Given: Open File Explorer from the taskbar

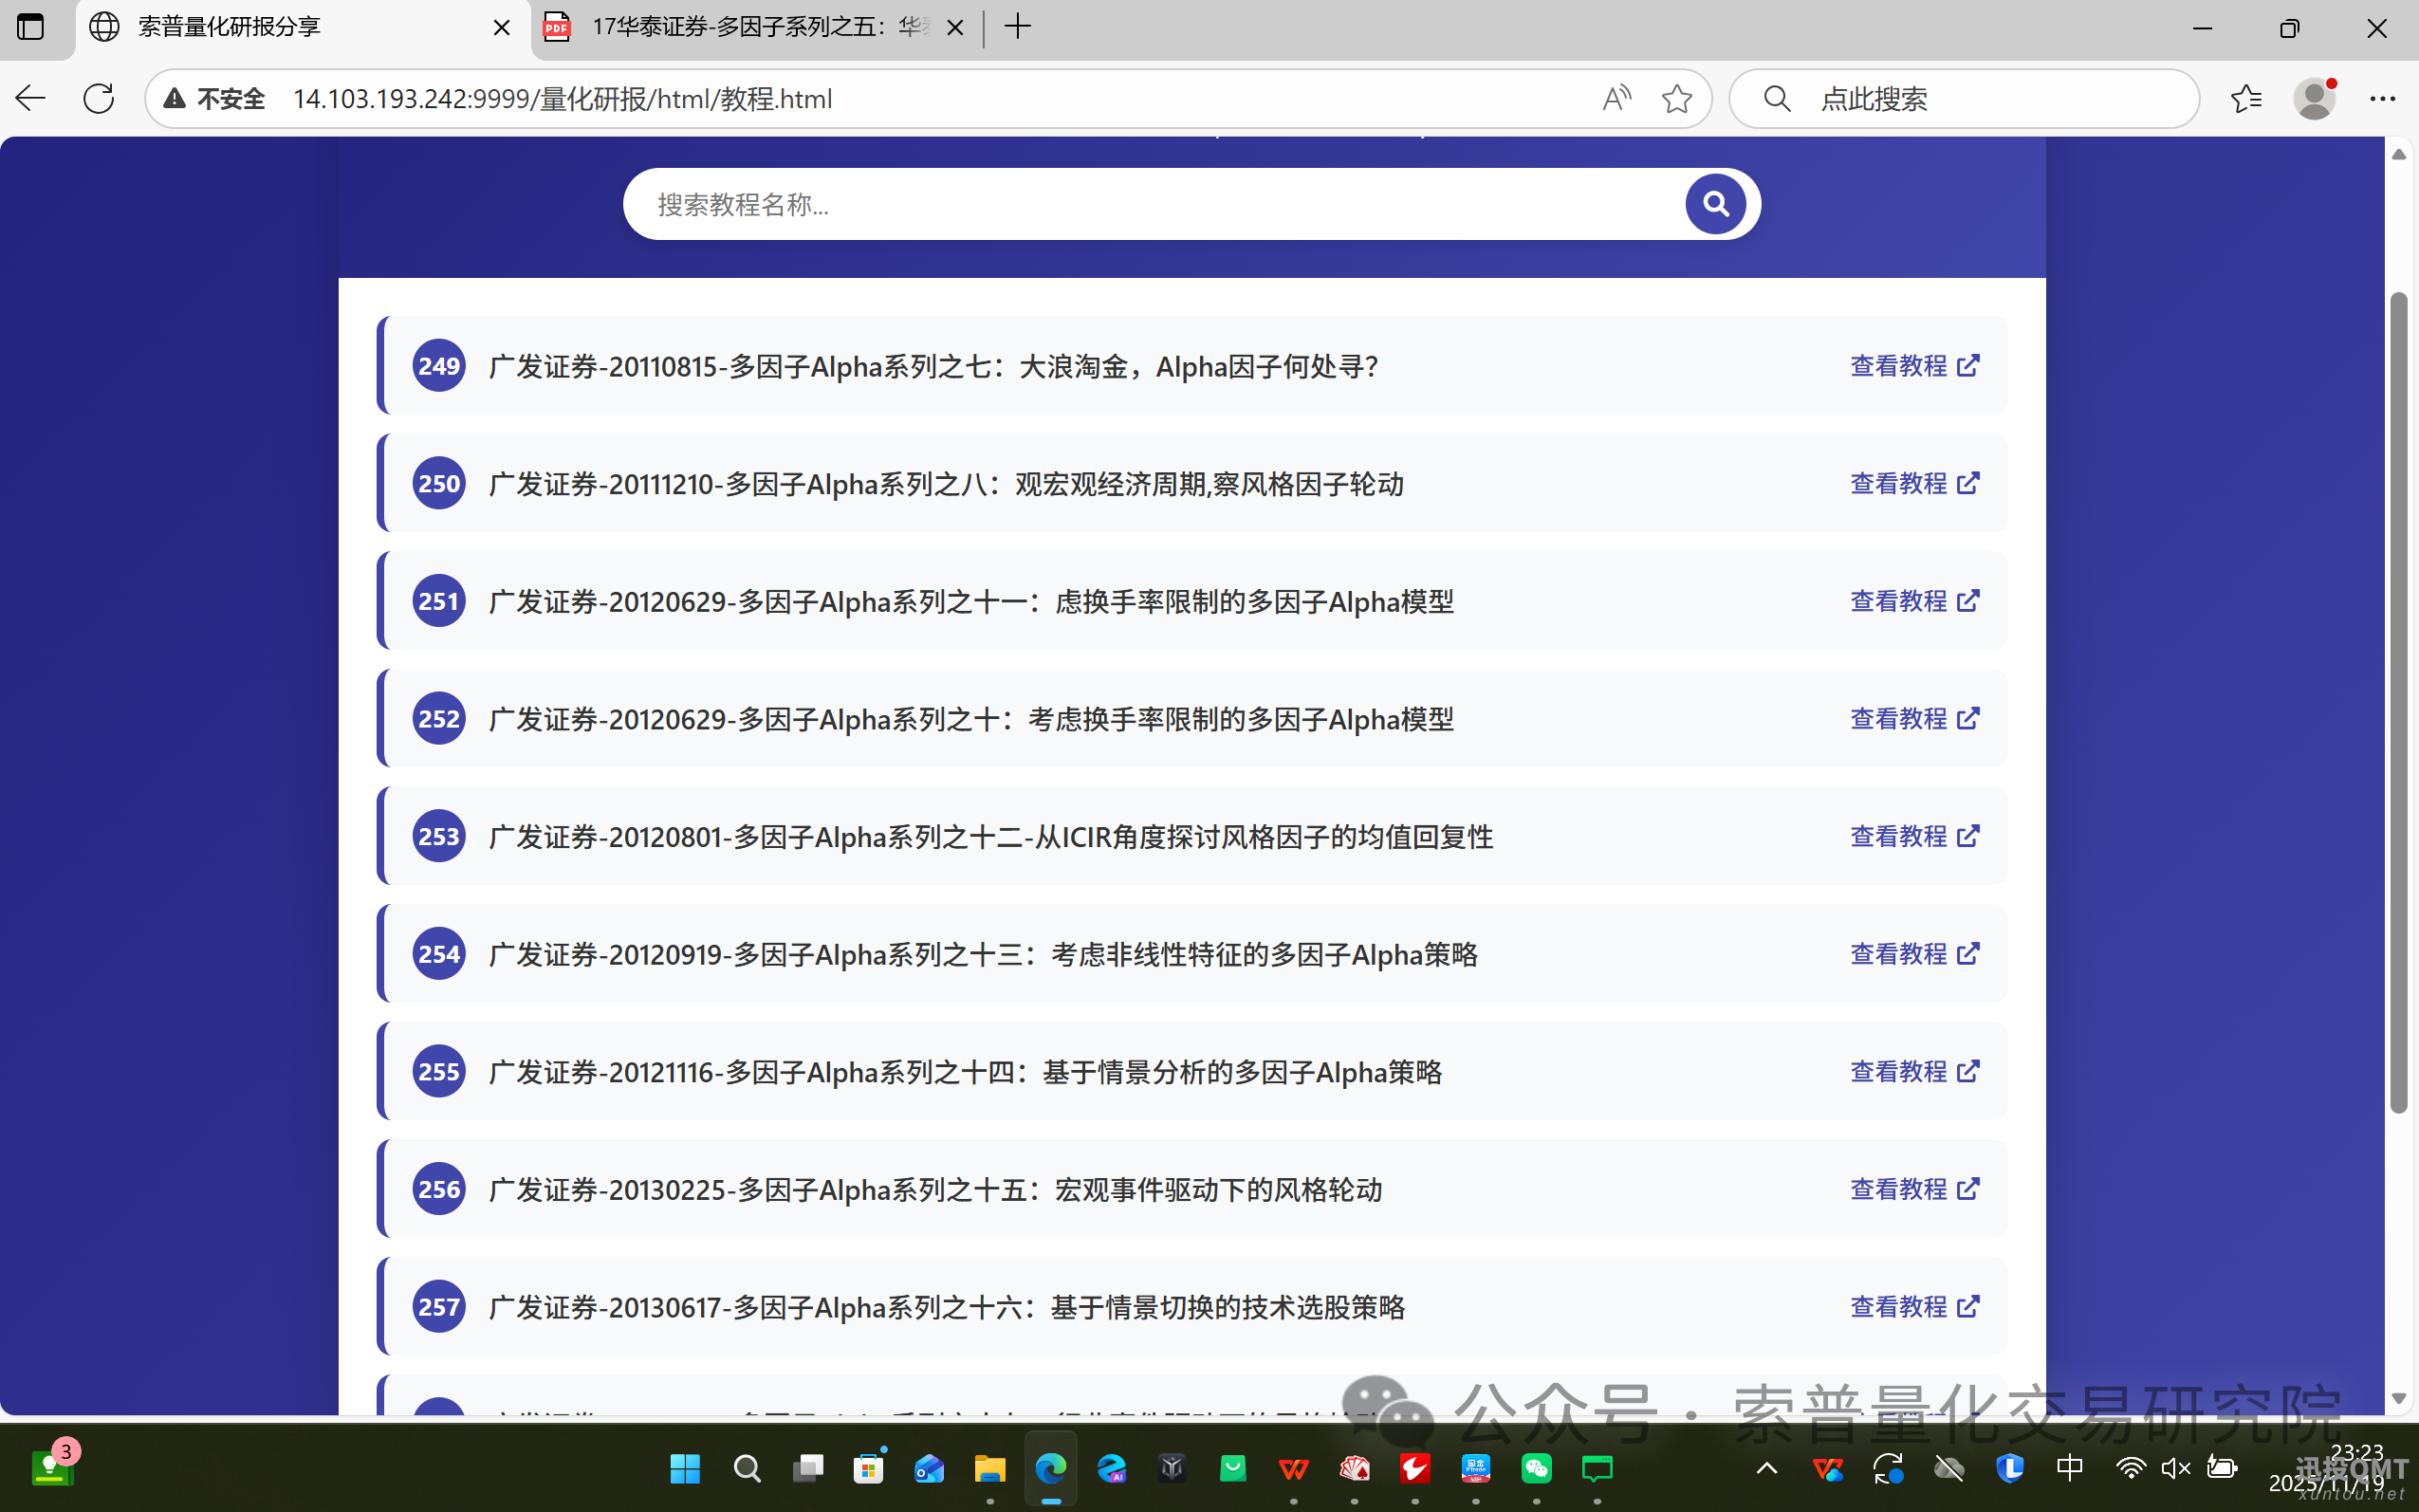Looking at the screenshot, I should pyautogui.click(x=989, y=1468).
